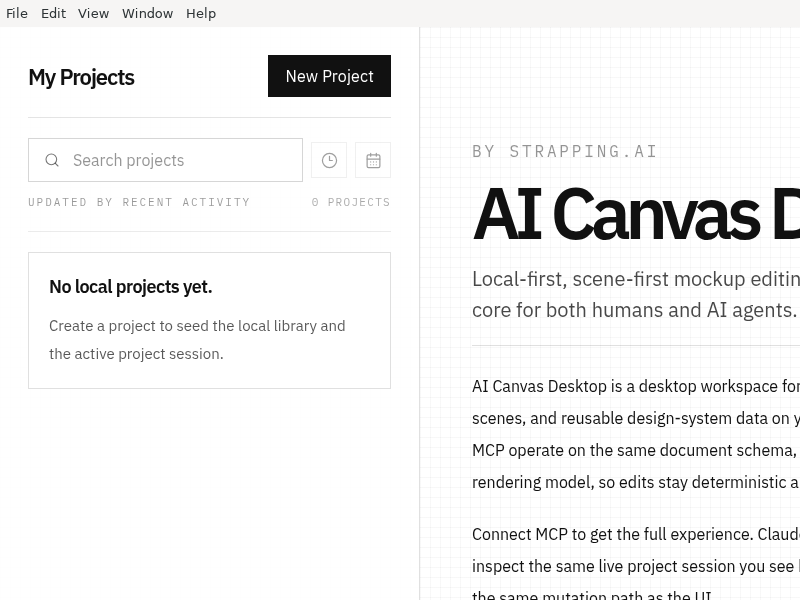Click the 'AI Canvas Desktop is a desktop workspace' paragraph
Viewport: 800px width, 600px height.
636,434
